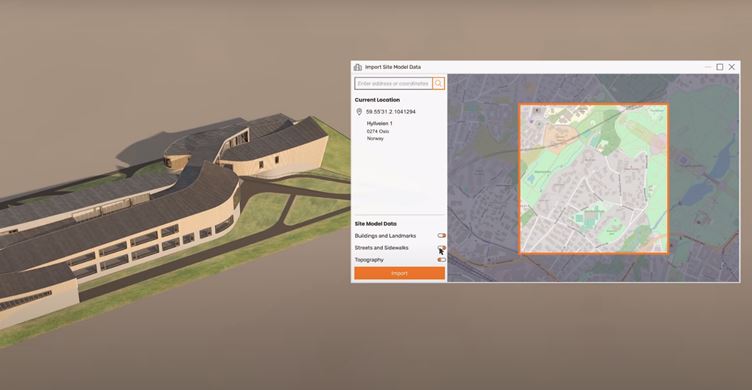Close the Import Site Model Data dialog
Viewport: 752px width, 390px height.
pyautogui.click(x=732, y=67)
